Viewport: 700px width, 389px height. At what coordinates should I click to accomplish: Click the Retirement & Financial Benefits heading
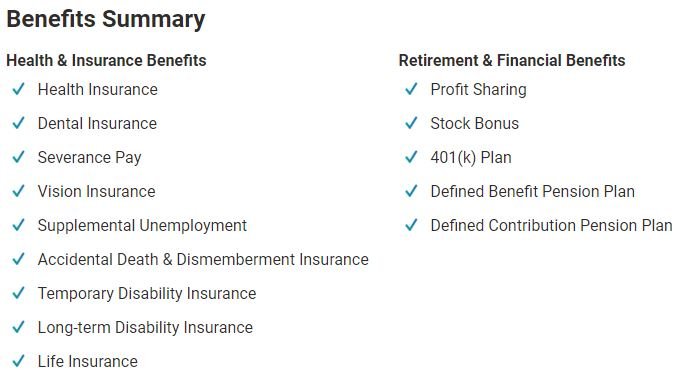coord(512,60)
